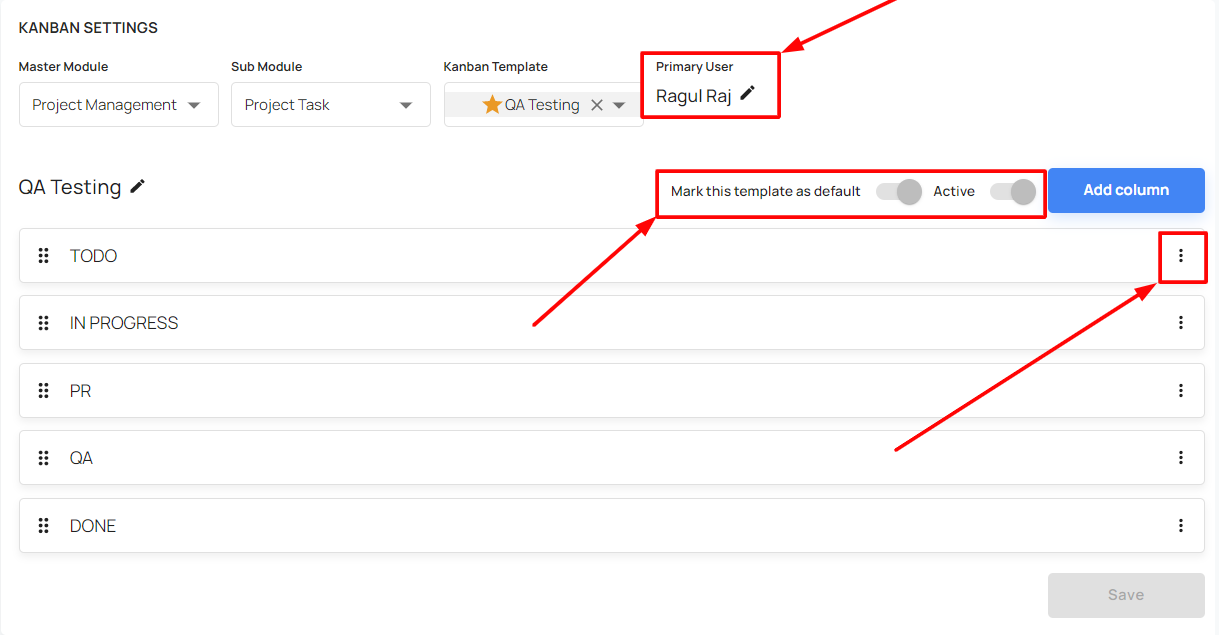Click the Save button
The height and width of the screenshot is (635, 1219).
click(x=1126, y=595)
